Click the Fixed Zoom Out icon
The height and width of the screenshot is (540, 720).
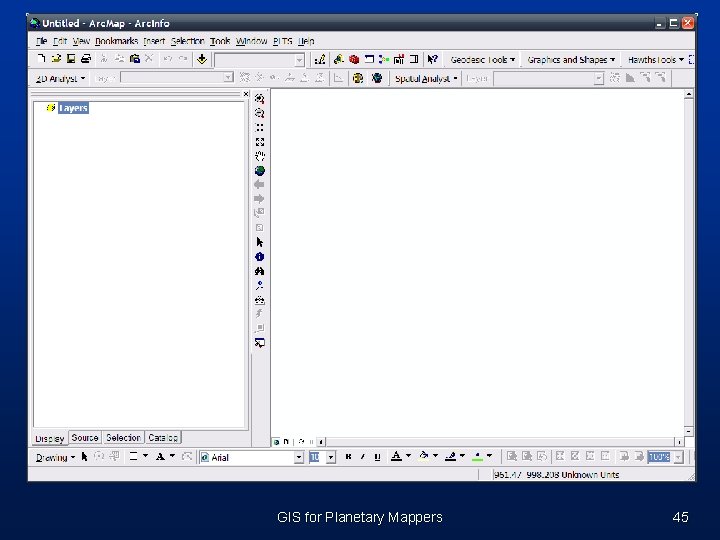(259, 142)
